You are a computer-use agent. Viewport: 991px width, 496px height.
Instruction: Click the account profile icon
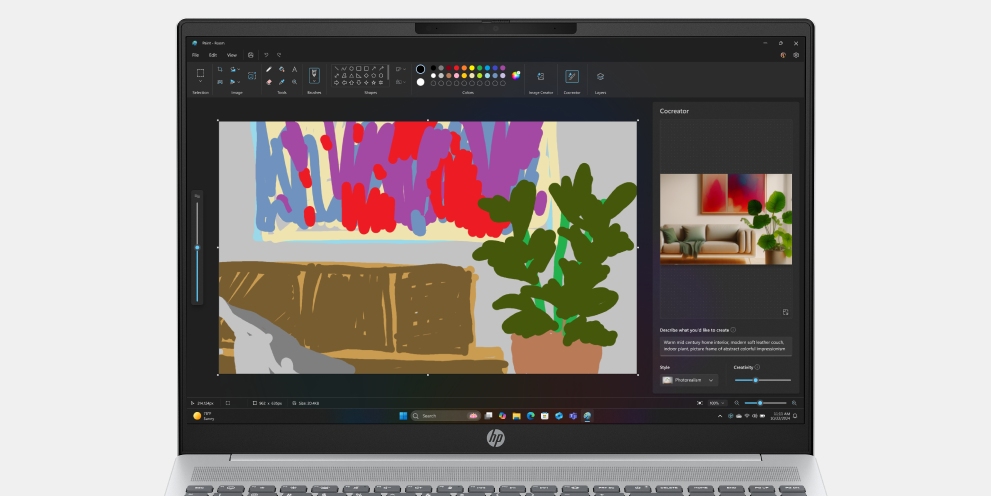783,55
